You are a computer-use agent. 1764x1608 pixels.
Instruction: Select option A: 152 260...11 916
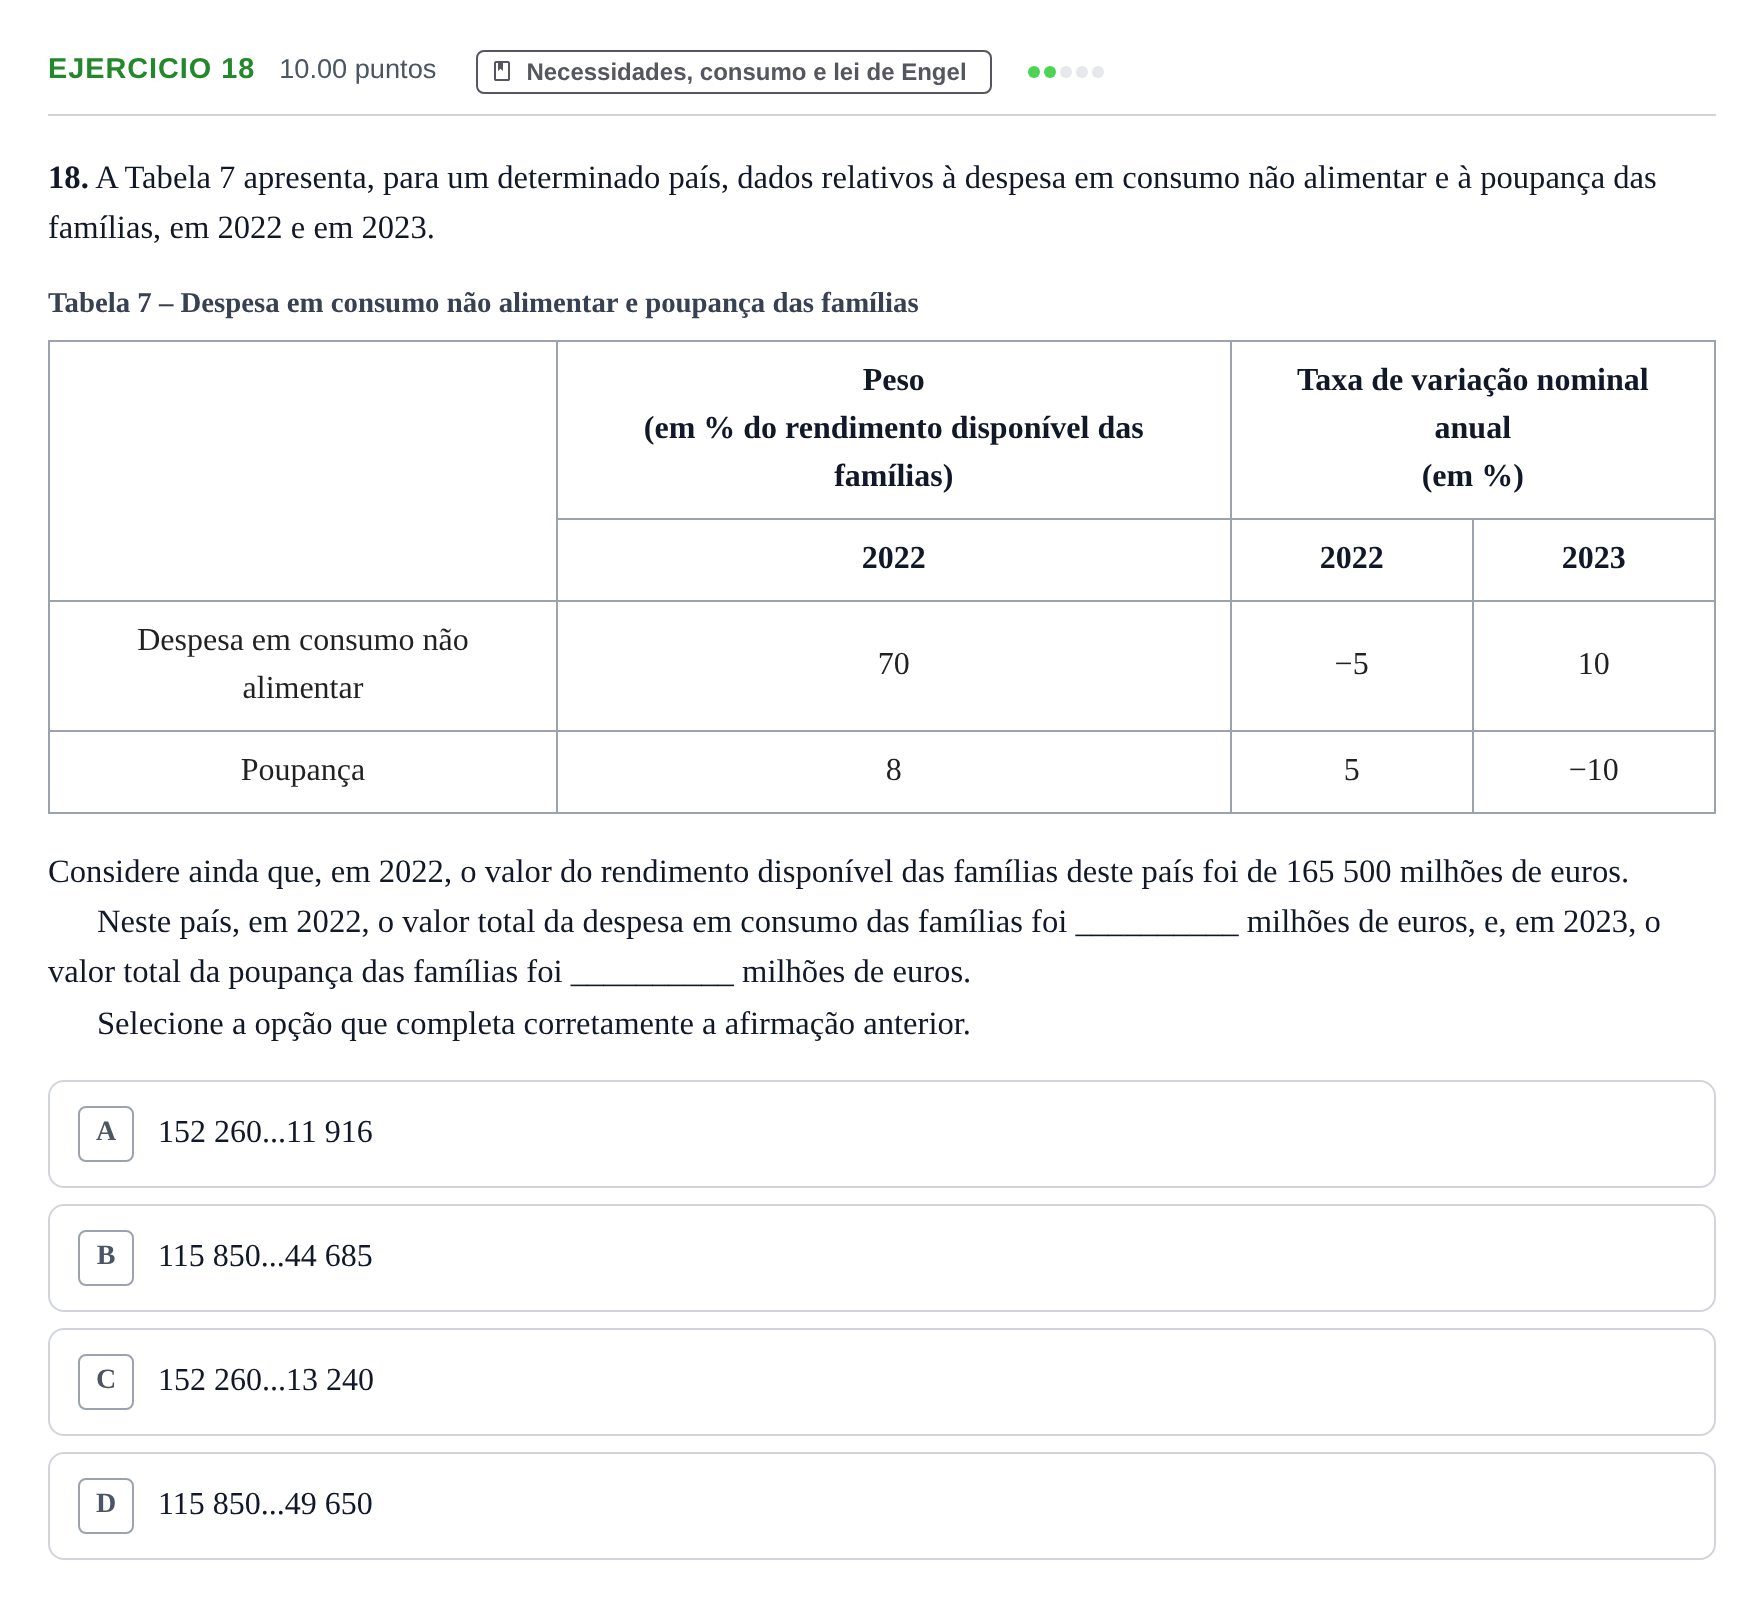[882, 1134]
